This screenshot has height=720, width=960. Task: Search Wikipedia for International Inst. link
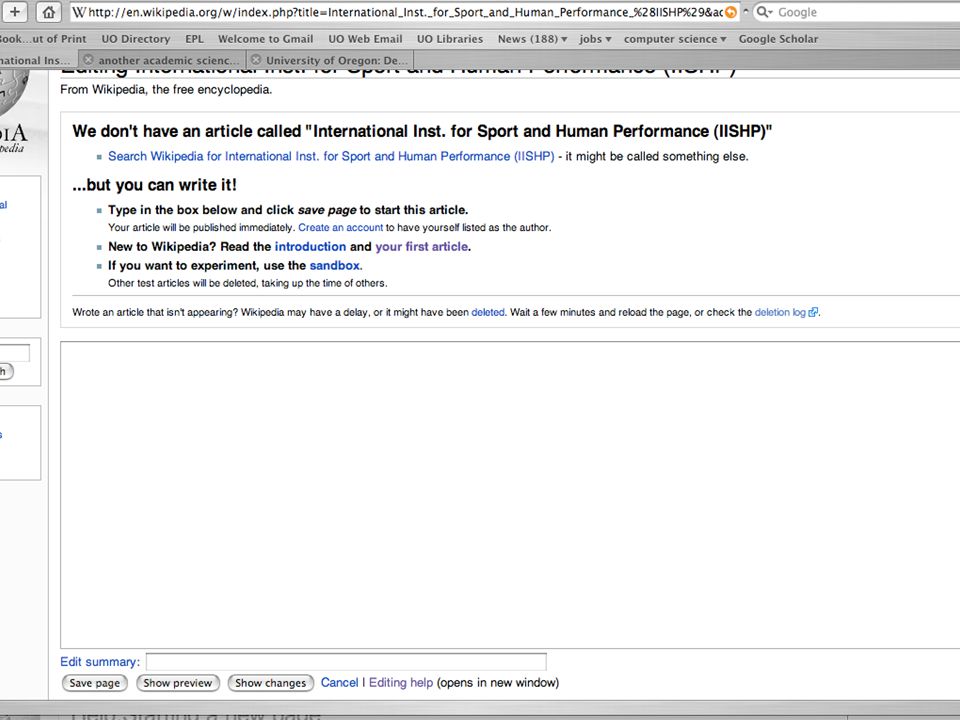point(331,156)
